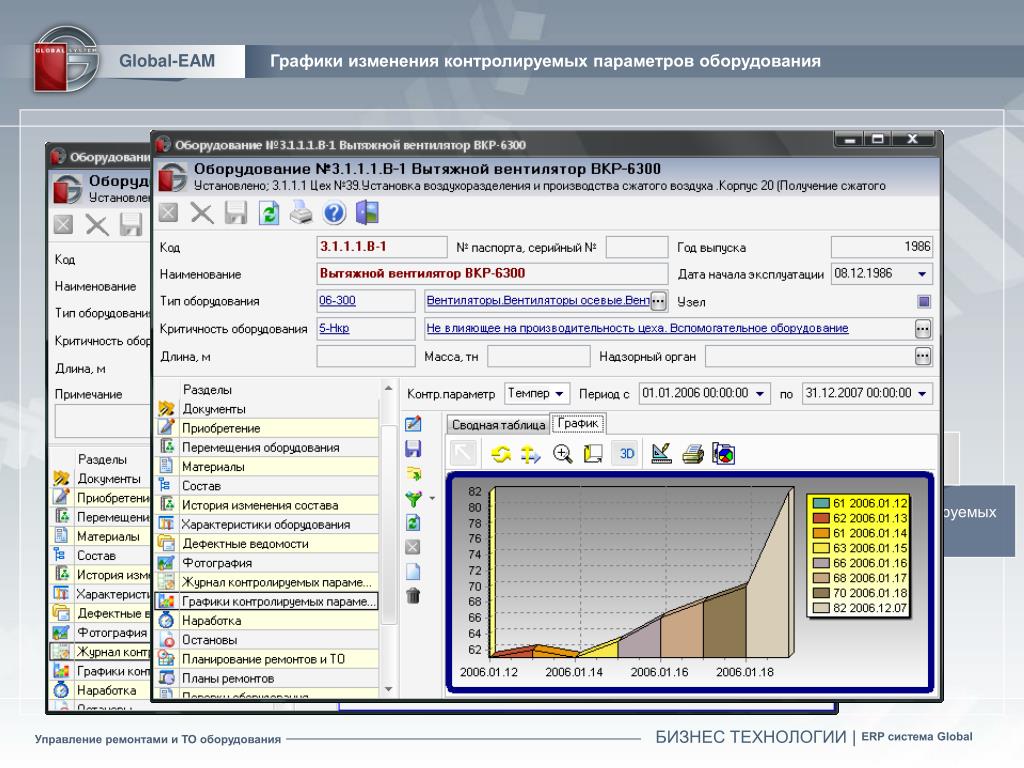Click the ellipsis button of the equipment type field
The height and width of the screenshot is (768, 1024).
[x=658, y=302]
